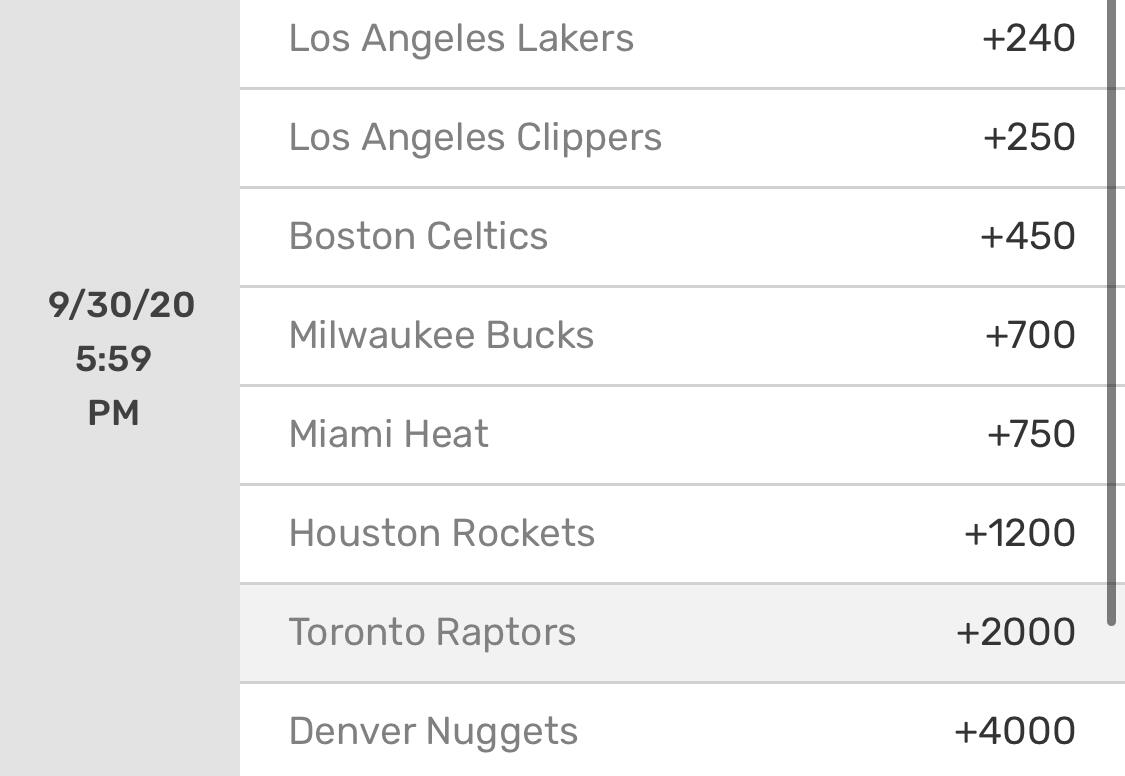Screen dimensions: 1125x776
Task: Click the 5:59 event time
Action: coord(113,359)
